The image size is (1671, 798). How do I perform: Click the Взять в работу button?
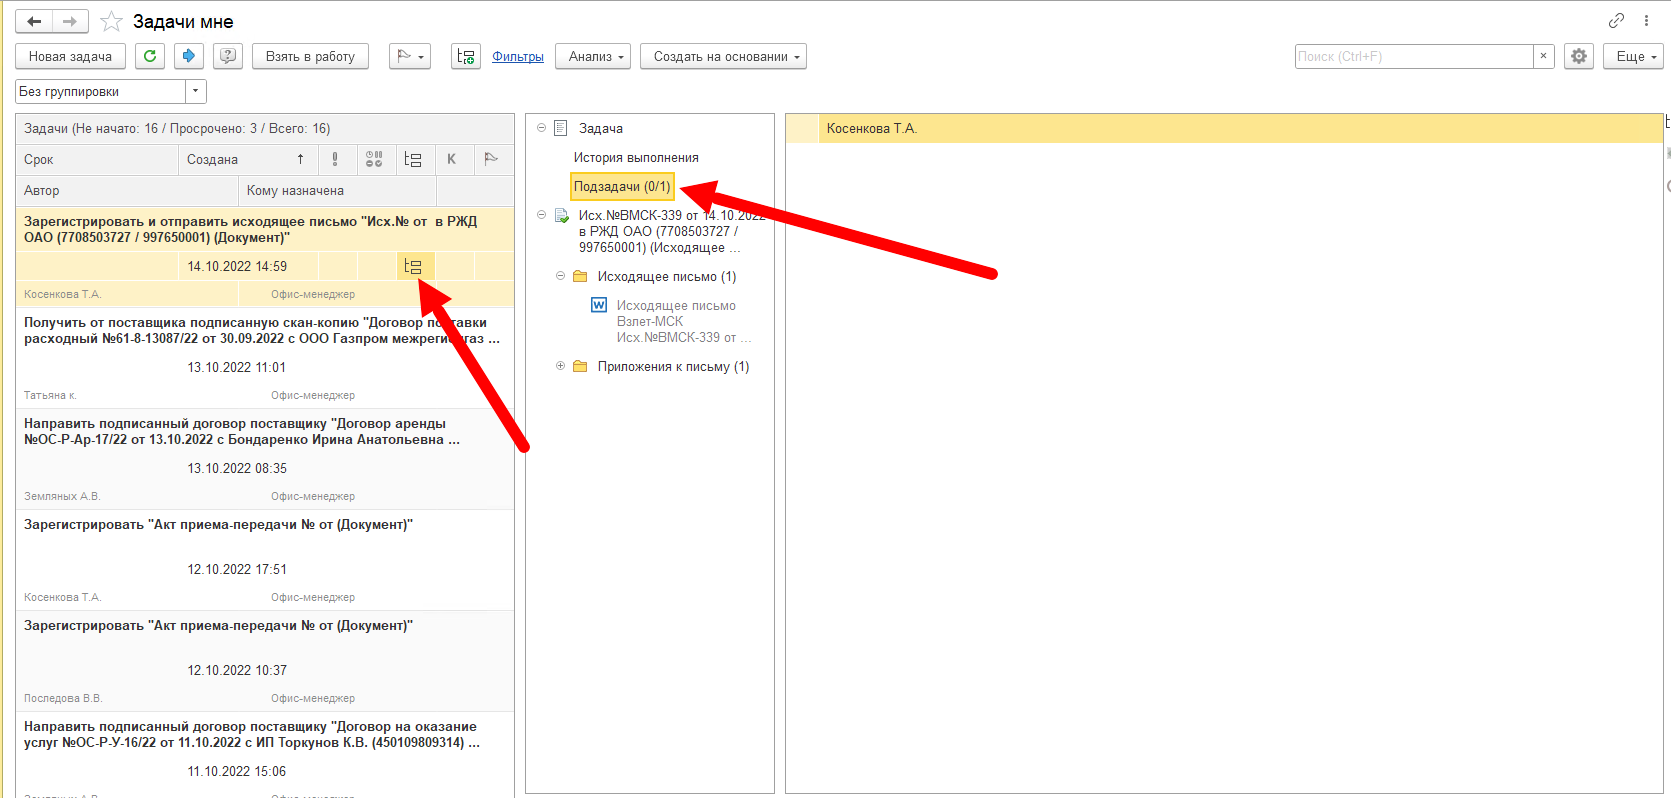pyautogui.click(x=310, y=56)
